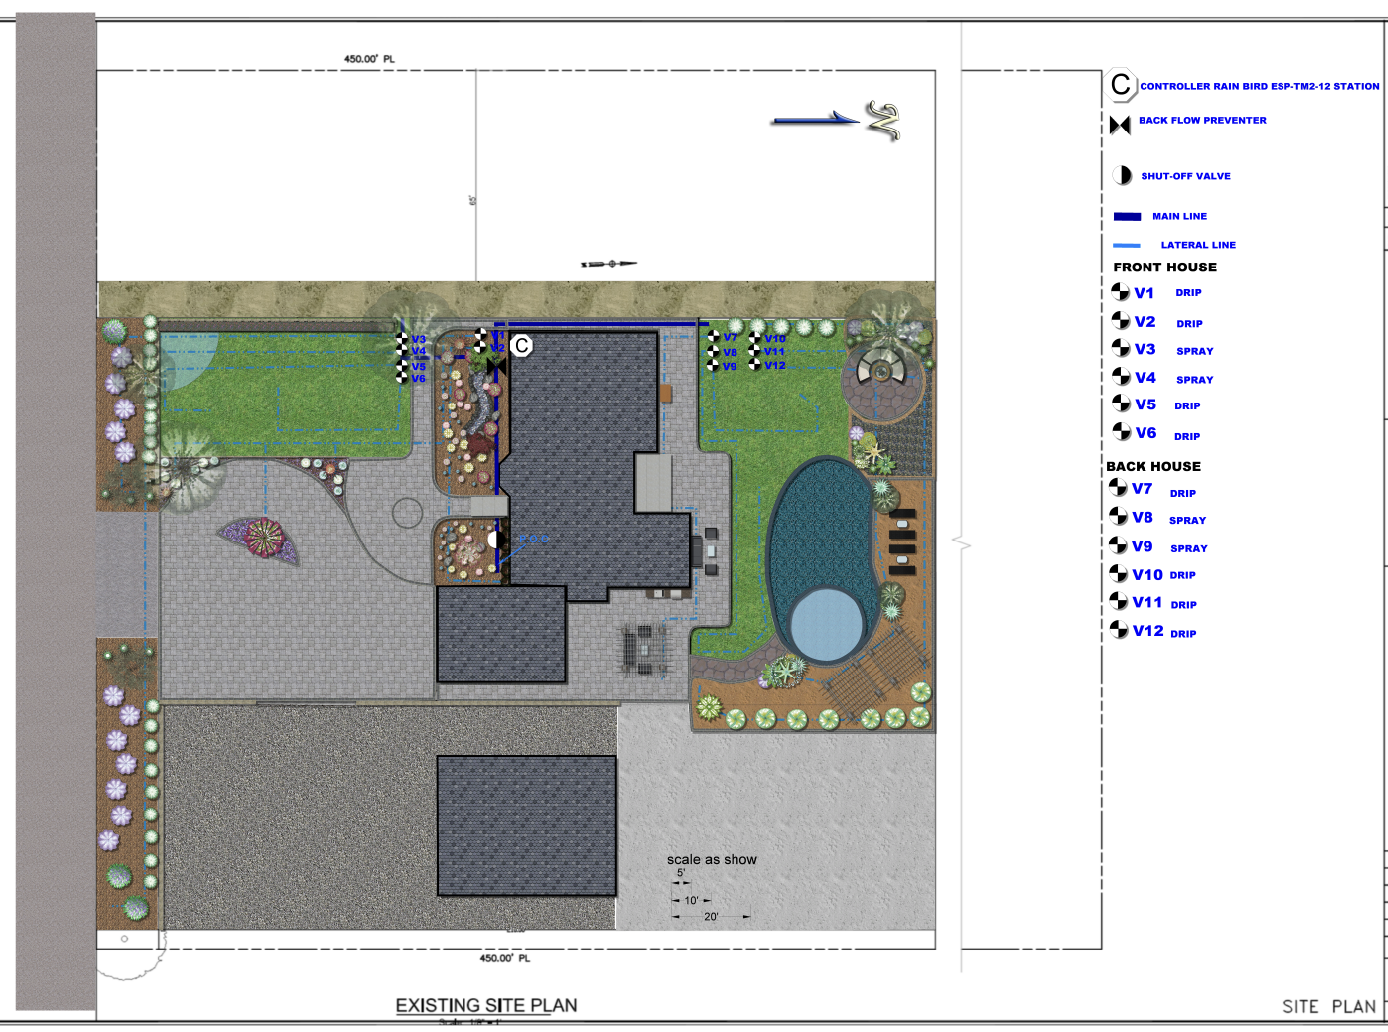Screen dimensions: 1388x1032
Task: Click the V12 drip valve icon
Action: tap(1118, 630)
